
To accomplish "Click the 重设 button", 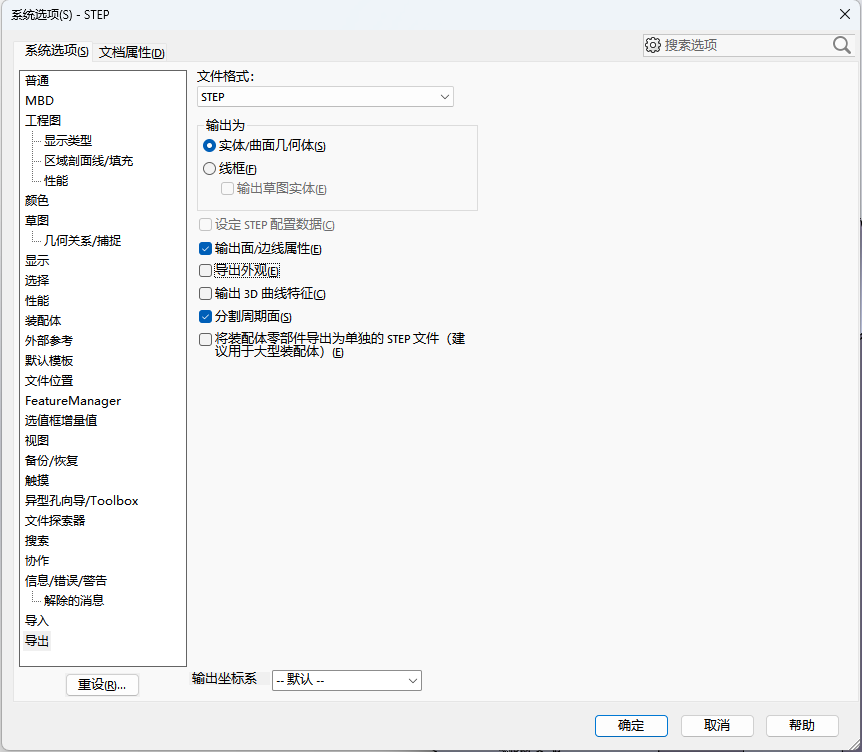I will pos(102,685).
